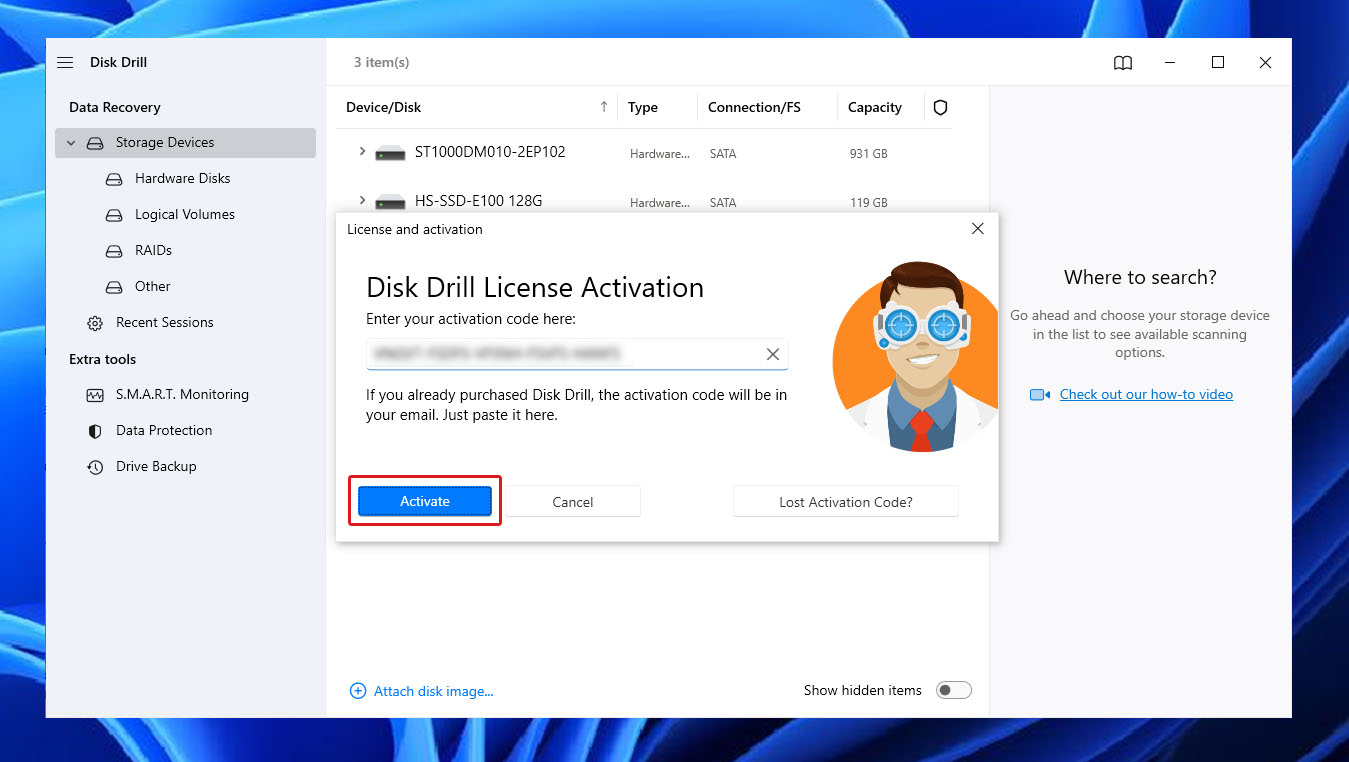Click the plus icon for Attach disk image
The height and width of the screenshot is (762, 1349).
pos(358,691)
